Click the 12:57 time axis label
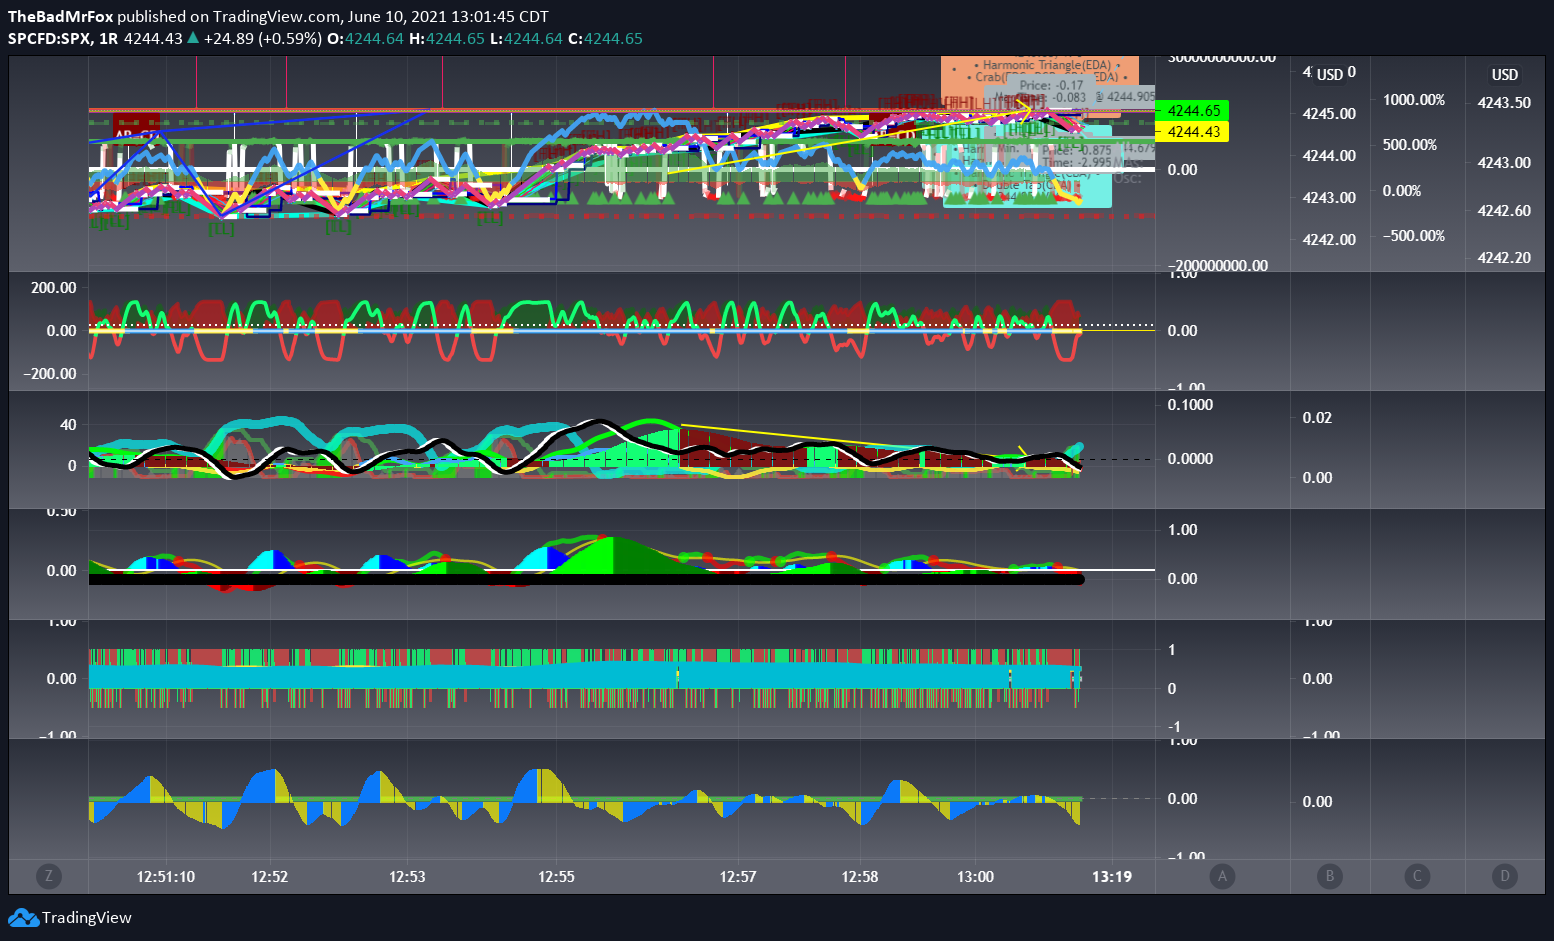The width and height of the screenshot is (1554, 941). point(738,877)
